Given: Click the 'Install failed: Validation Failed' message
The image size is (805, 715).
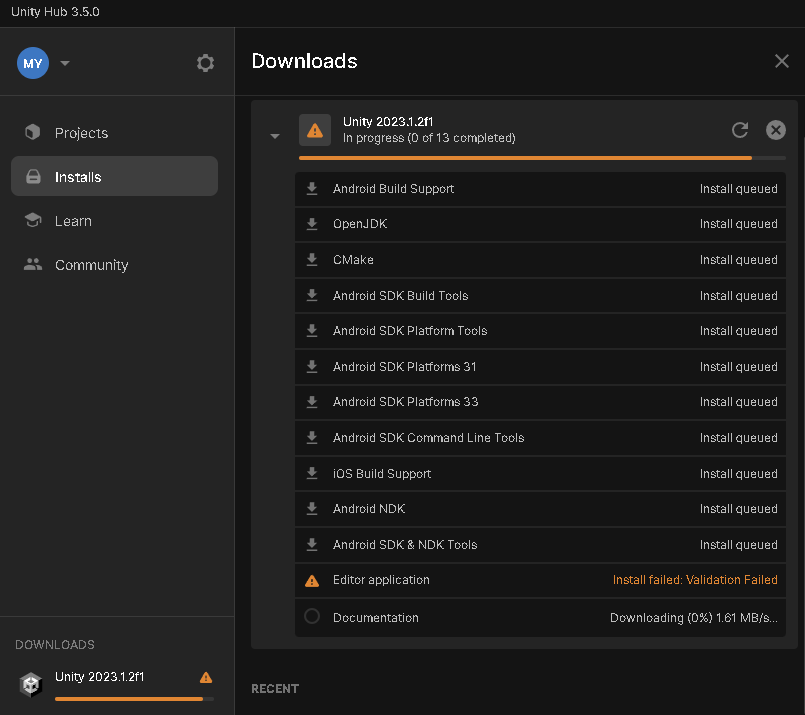Looking at the screenshot, I should [695, 580].
